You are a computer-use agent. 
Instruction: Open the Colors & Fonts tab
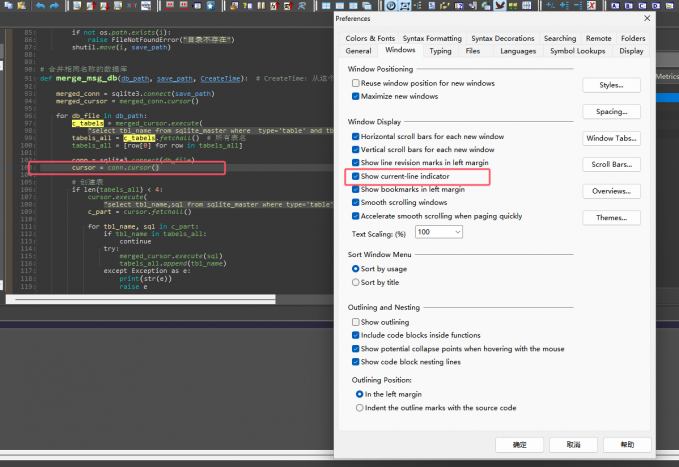pyautogui.click(x=370, y=38)
